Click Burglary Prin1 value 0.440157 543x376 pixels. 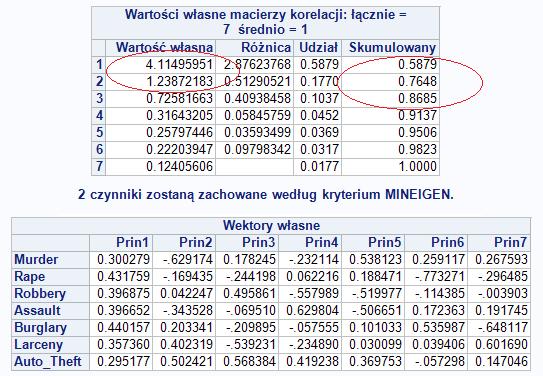click(123, 327)
